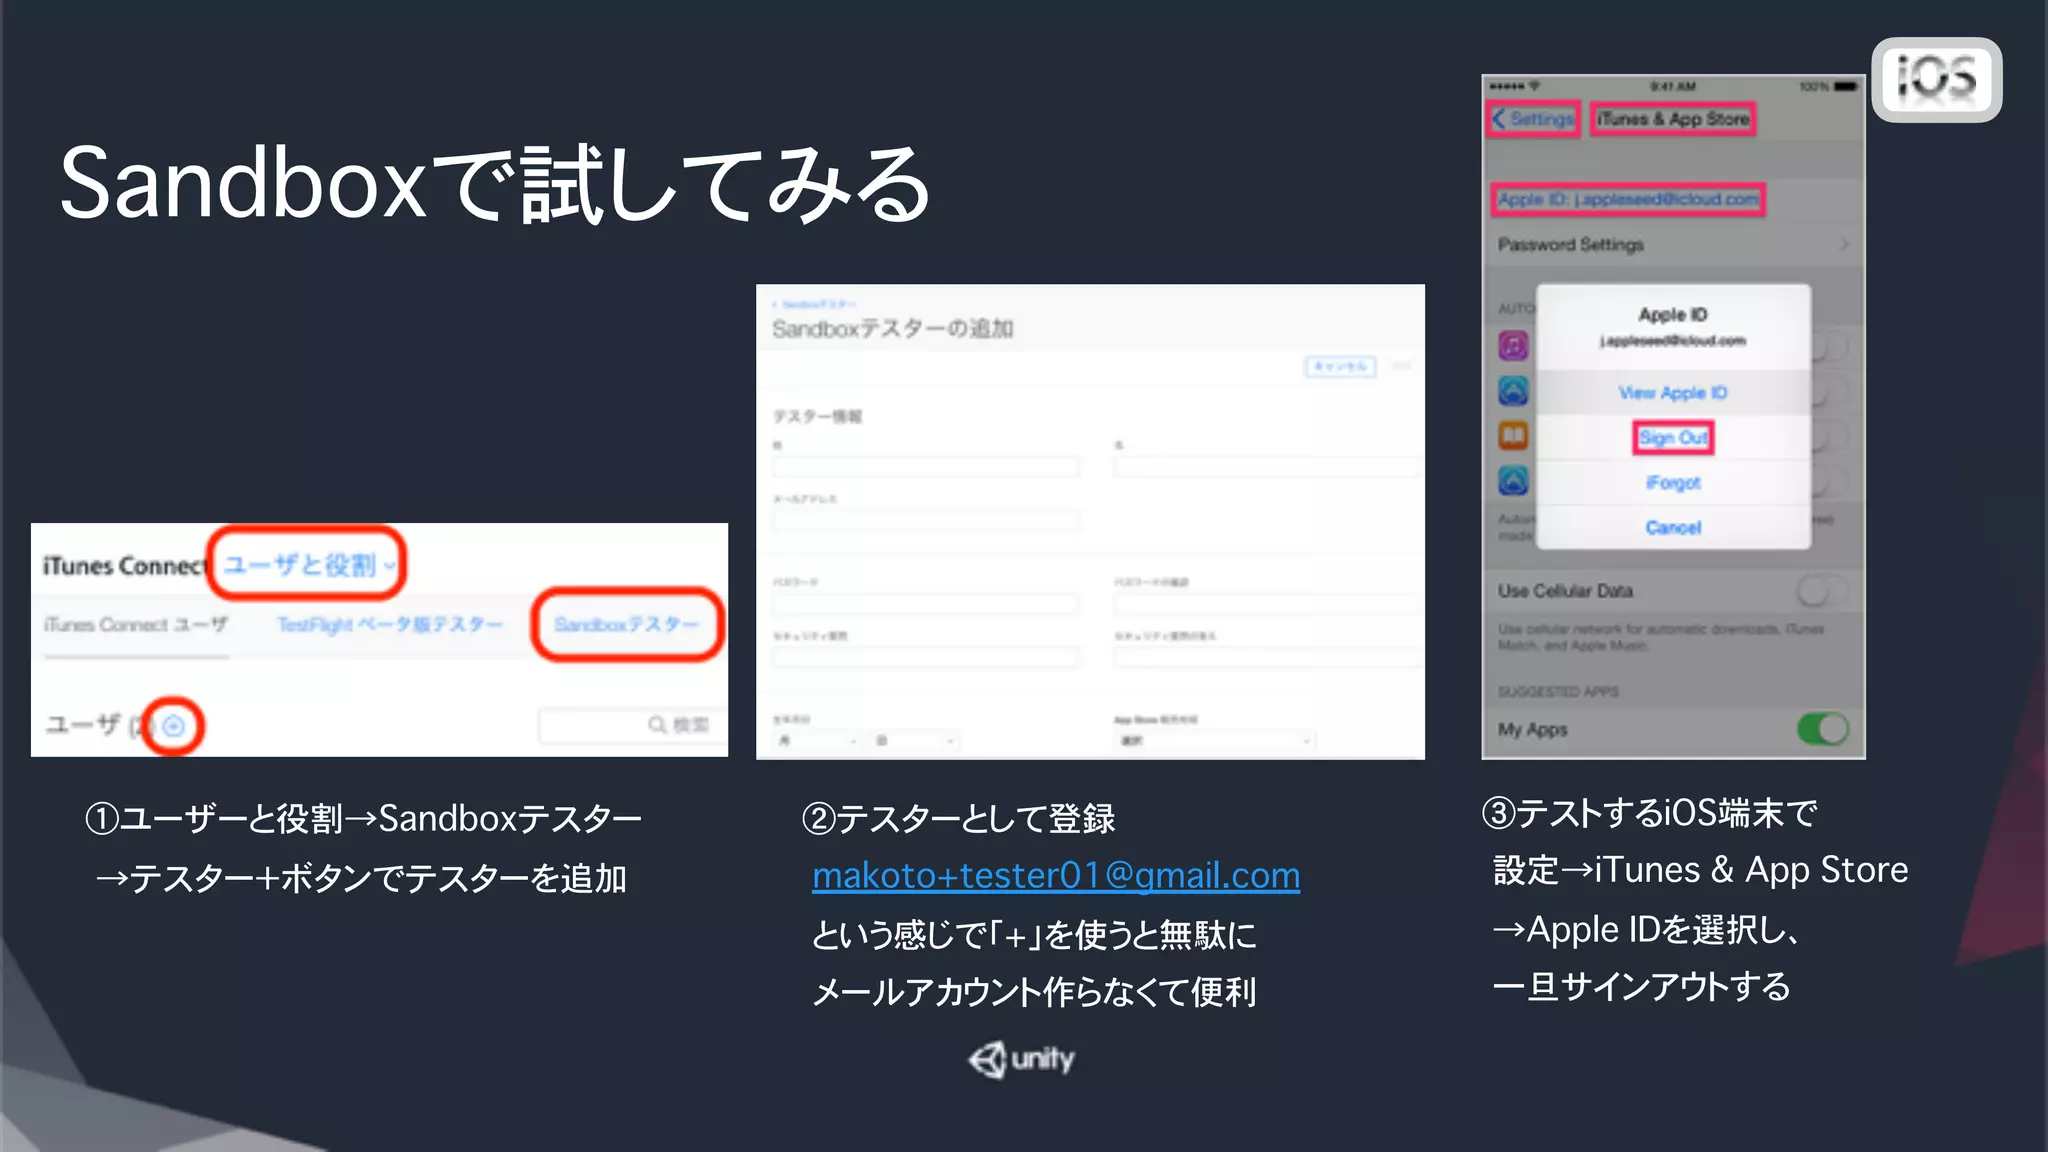Viewport: 2048px width, 1152px height.
Task: Open Password Settings row chevron
Action: tap(1844, 244)
